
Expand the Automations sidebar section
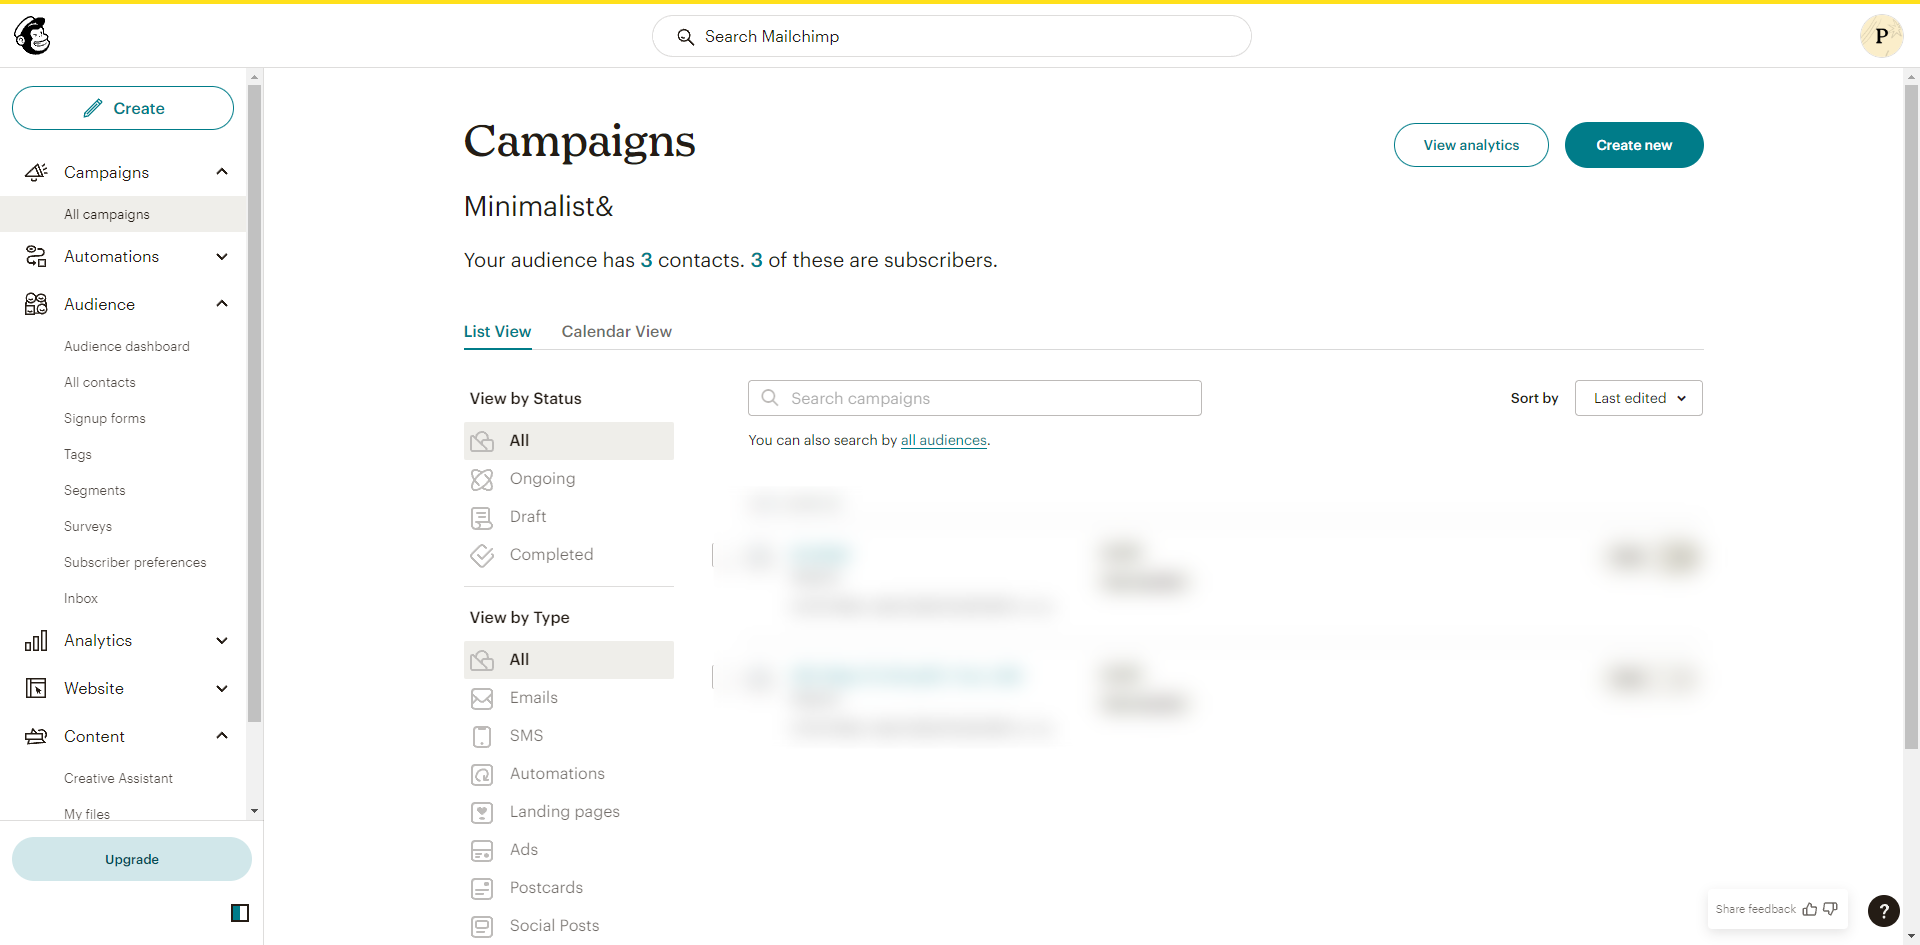[x=222, y=257]
